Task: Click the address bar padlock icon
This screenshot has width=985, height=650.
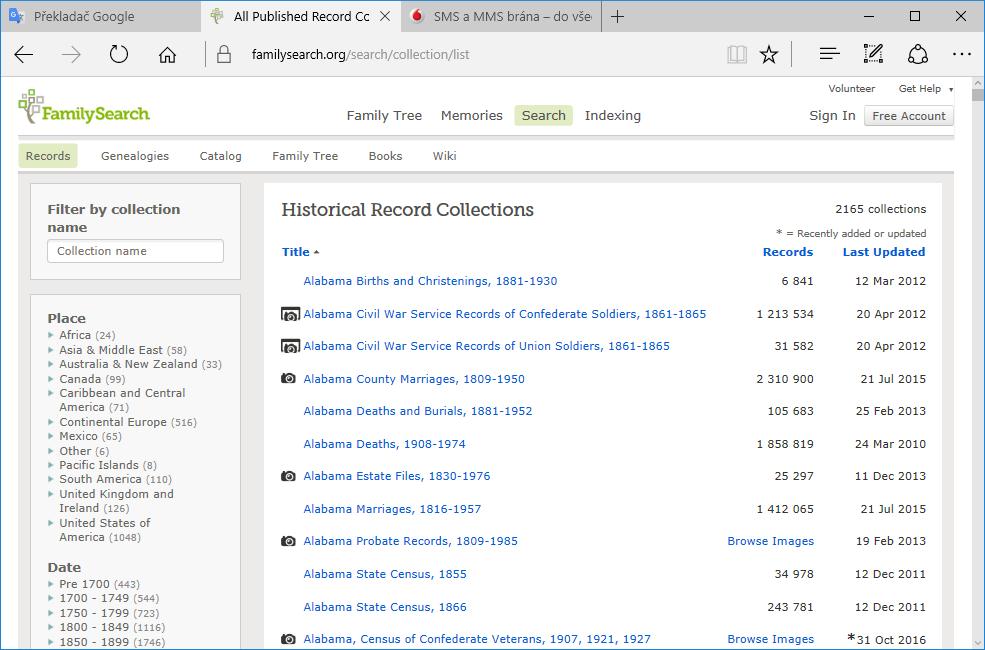Action: coord(224,55)
